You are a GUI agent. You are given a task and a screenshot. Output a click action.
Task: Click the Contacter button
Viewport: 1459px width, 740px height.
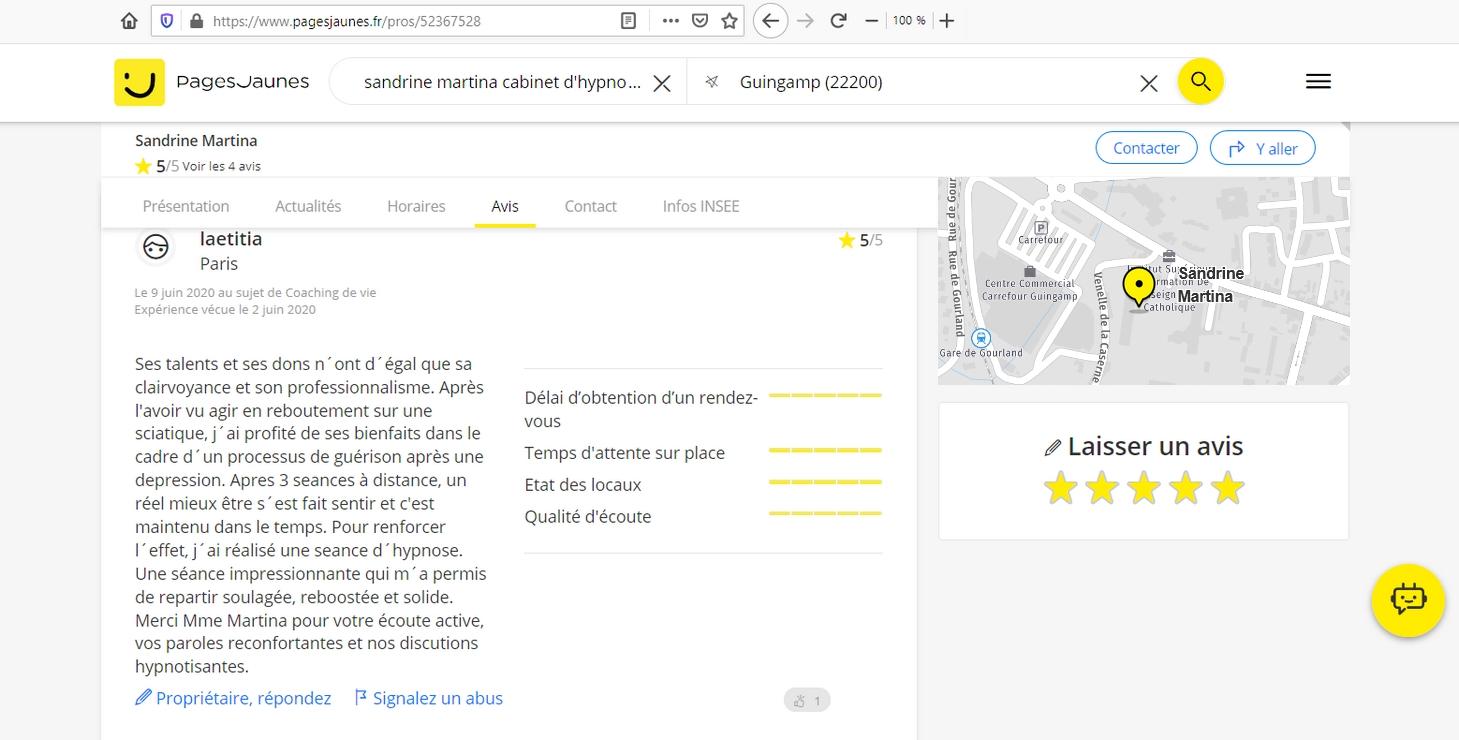point(1146,148)
